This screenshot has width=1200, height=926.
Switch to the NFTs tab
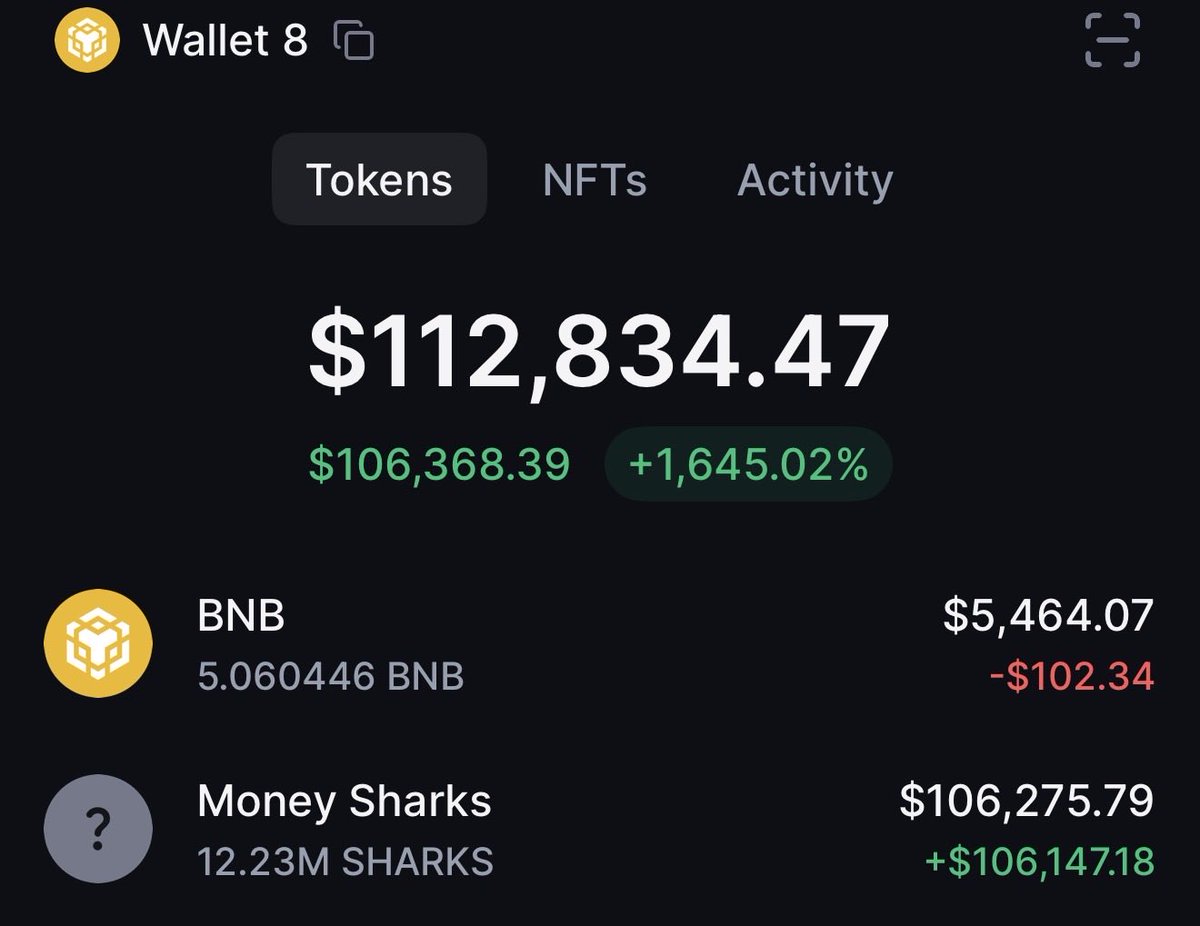594,180
